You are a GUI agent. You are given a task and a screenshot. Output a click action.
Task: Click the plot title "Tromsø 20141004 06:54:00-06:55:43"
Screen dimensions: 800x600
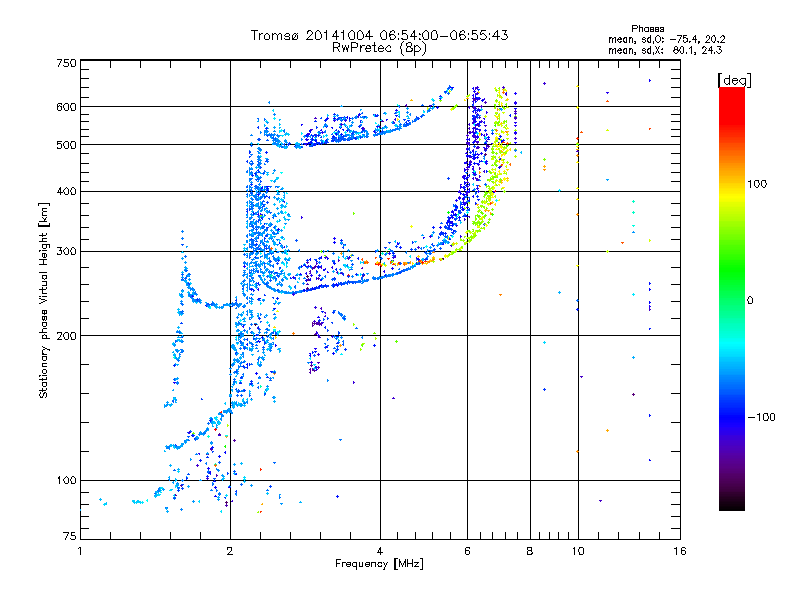[380, 35]
